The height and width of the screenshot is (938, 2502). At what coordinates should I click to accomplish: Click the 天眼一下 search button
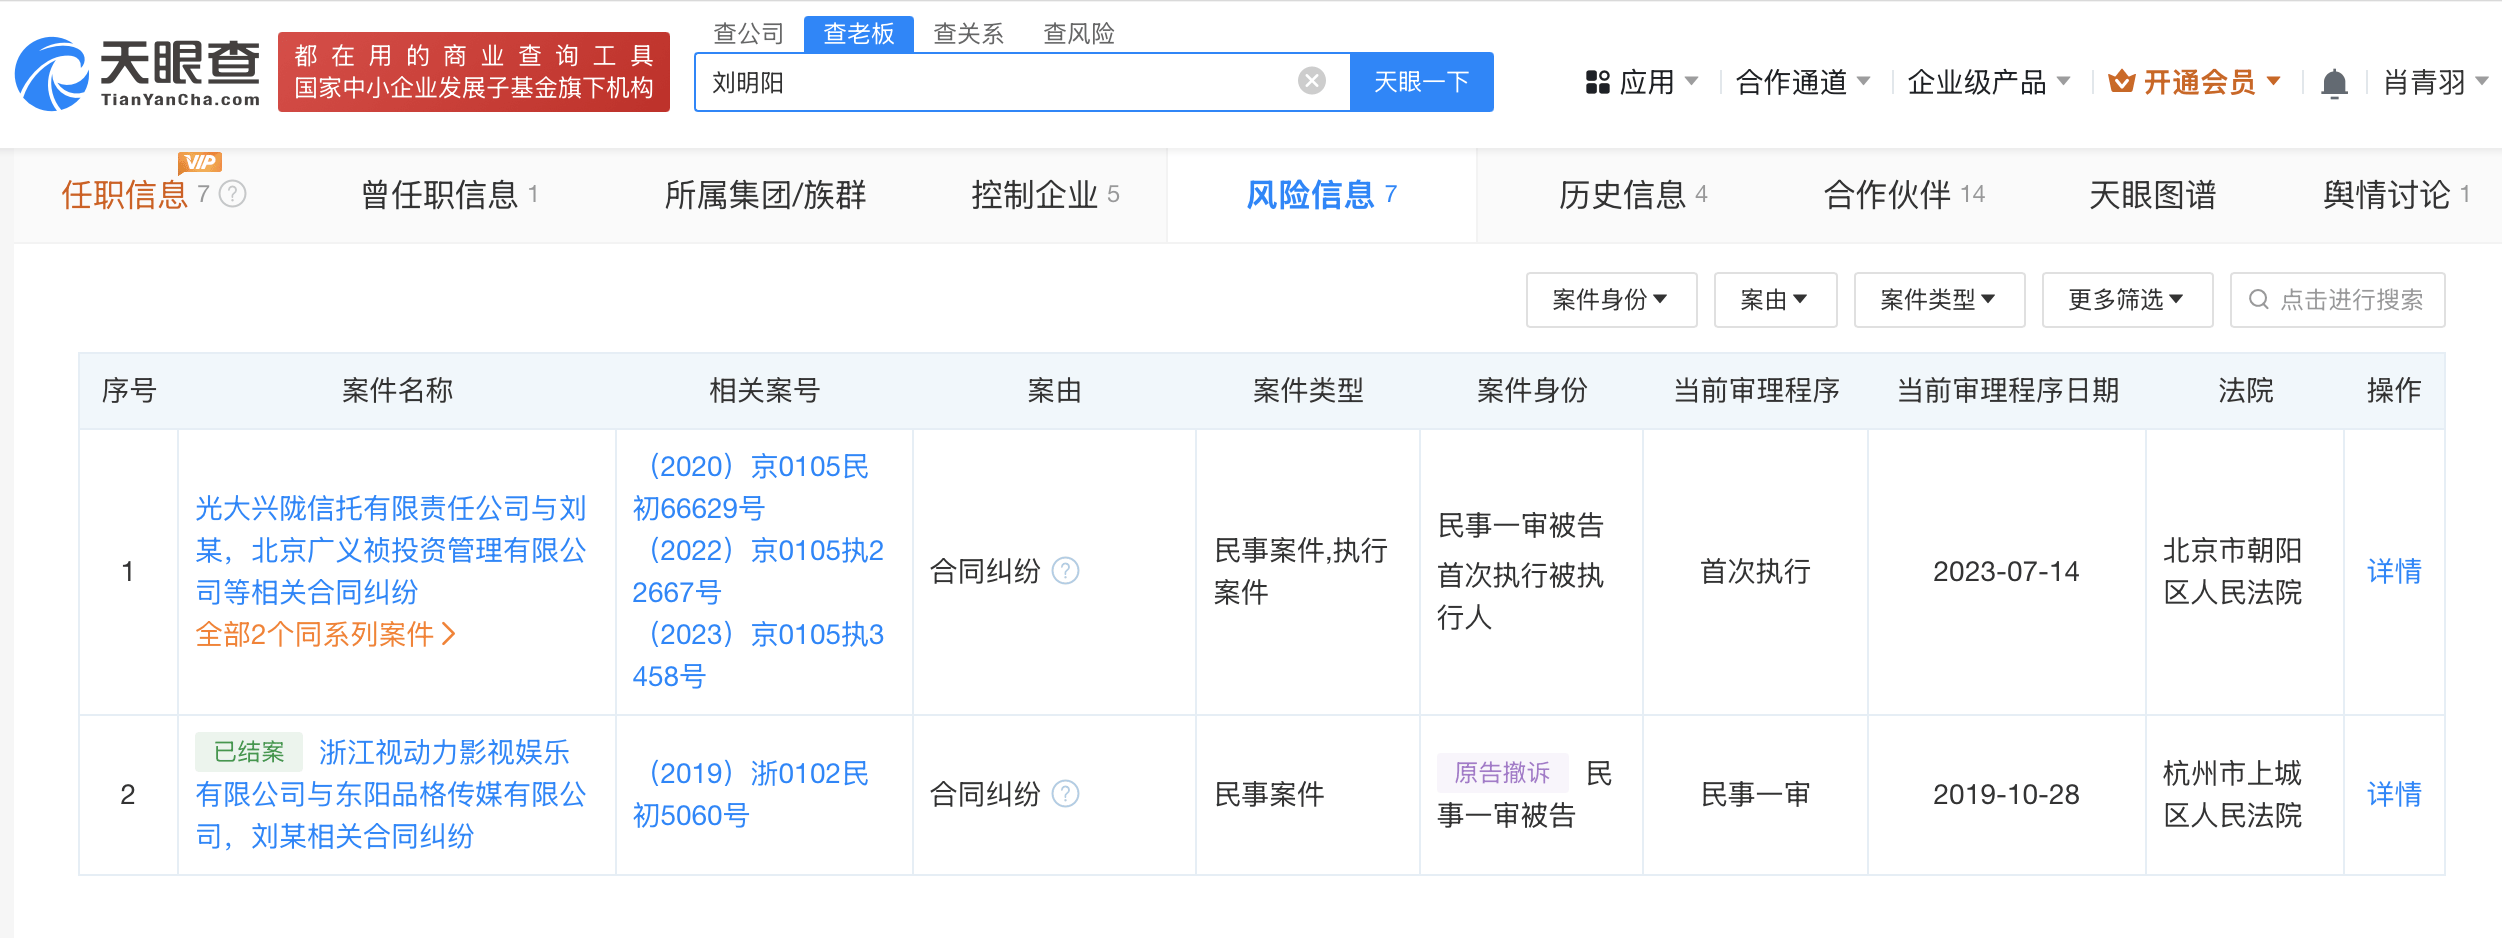click(1421, 82)
